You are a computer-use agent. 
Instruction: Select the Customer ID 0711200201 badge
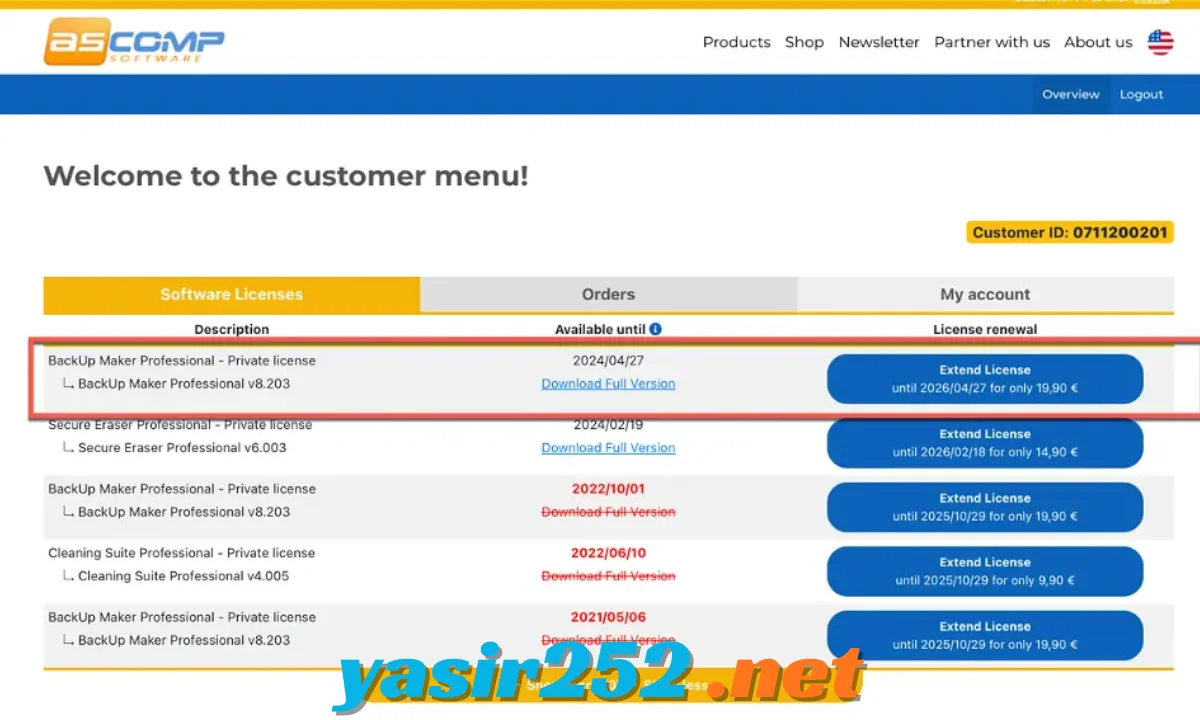[1070, 232]
